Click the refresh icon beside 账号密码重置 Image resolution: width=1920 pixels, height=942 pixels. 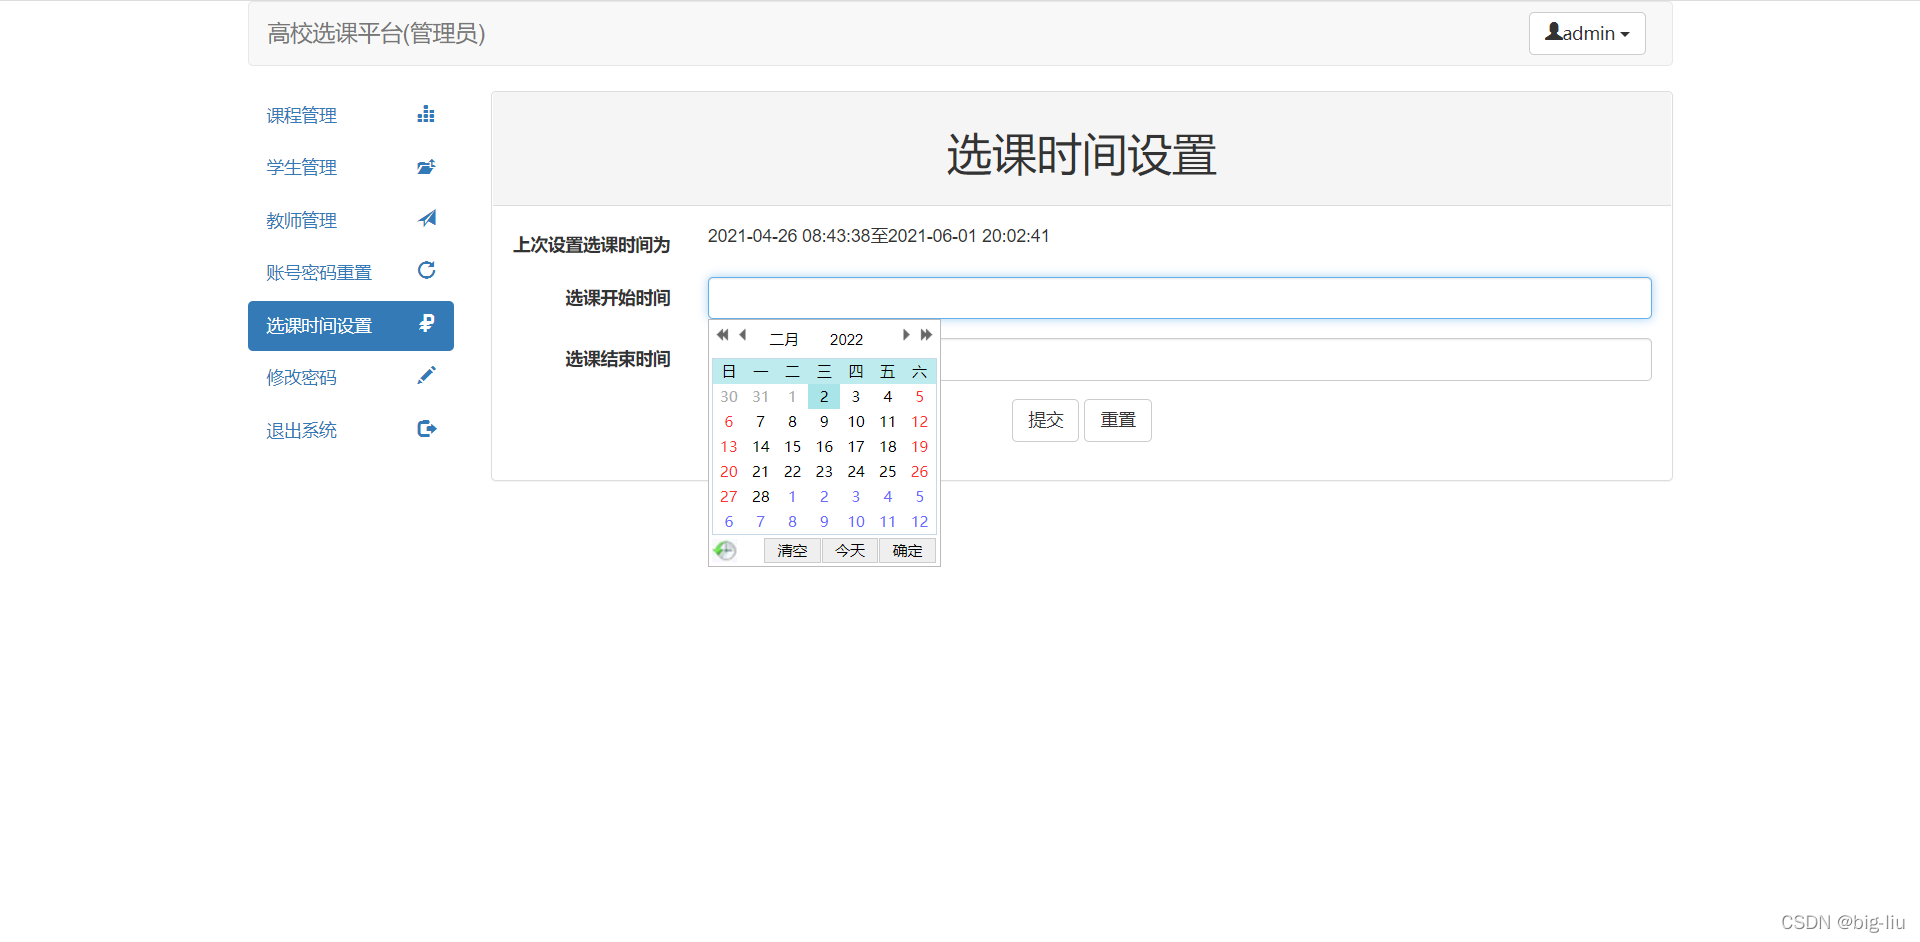coord(426,270)
